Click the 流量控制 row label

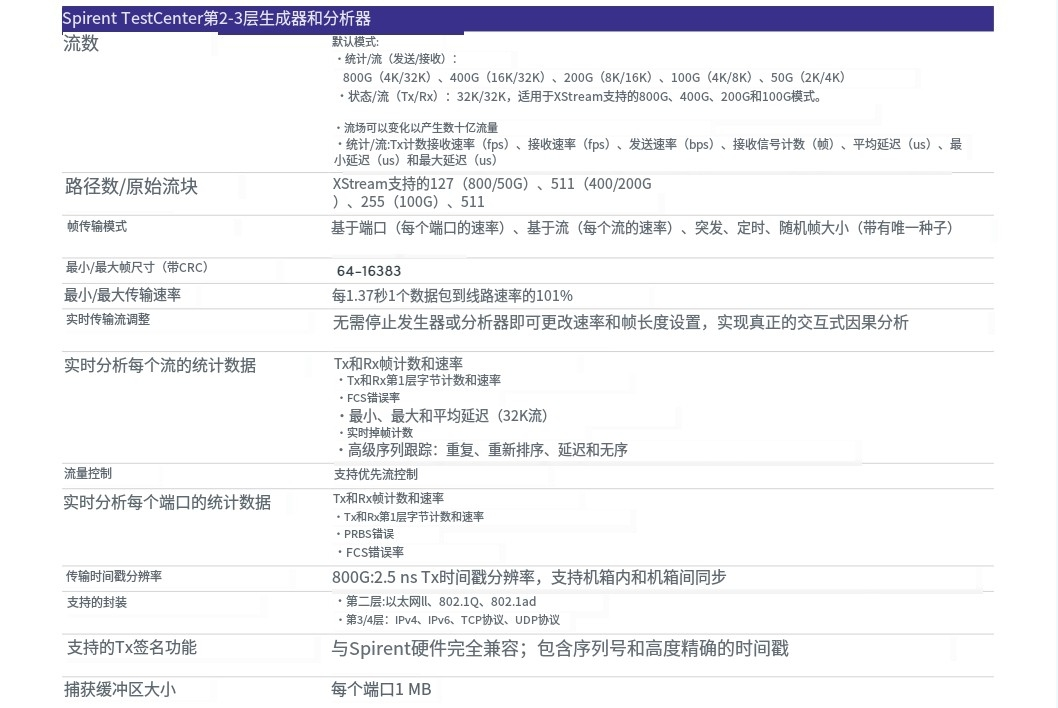pyautogui.click(x=88, y=474)
